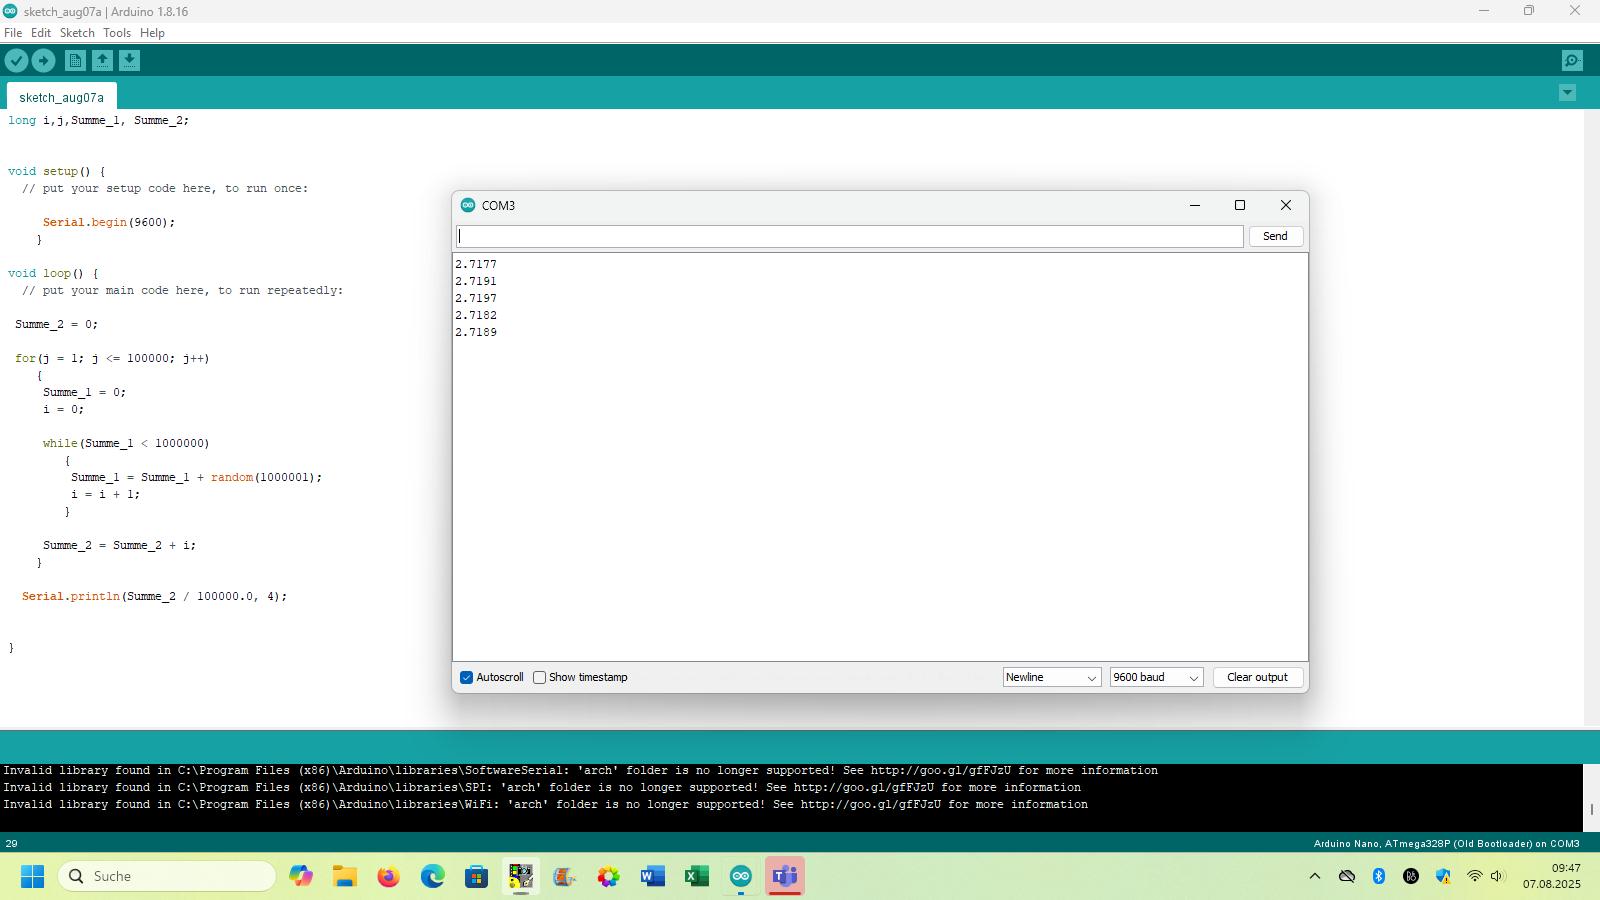1600x900 pixels.
Task: Click the Clear output button
Action: click(1257, 678)
